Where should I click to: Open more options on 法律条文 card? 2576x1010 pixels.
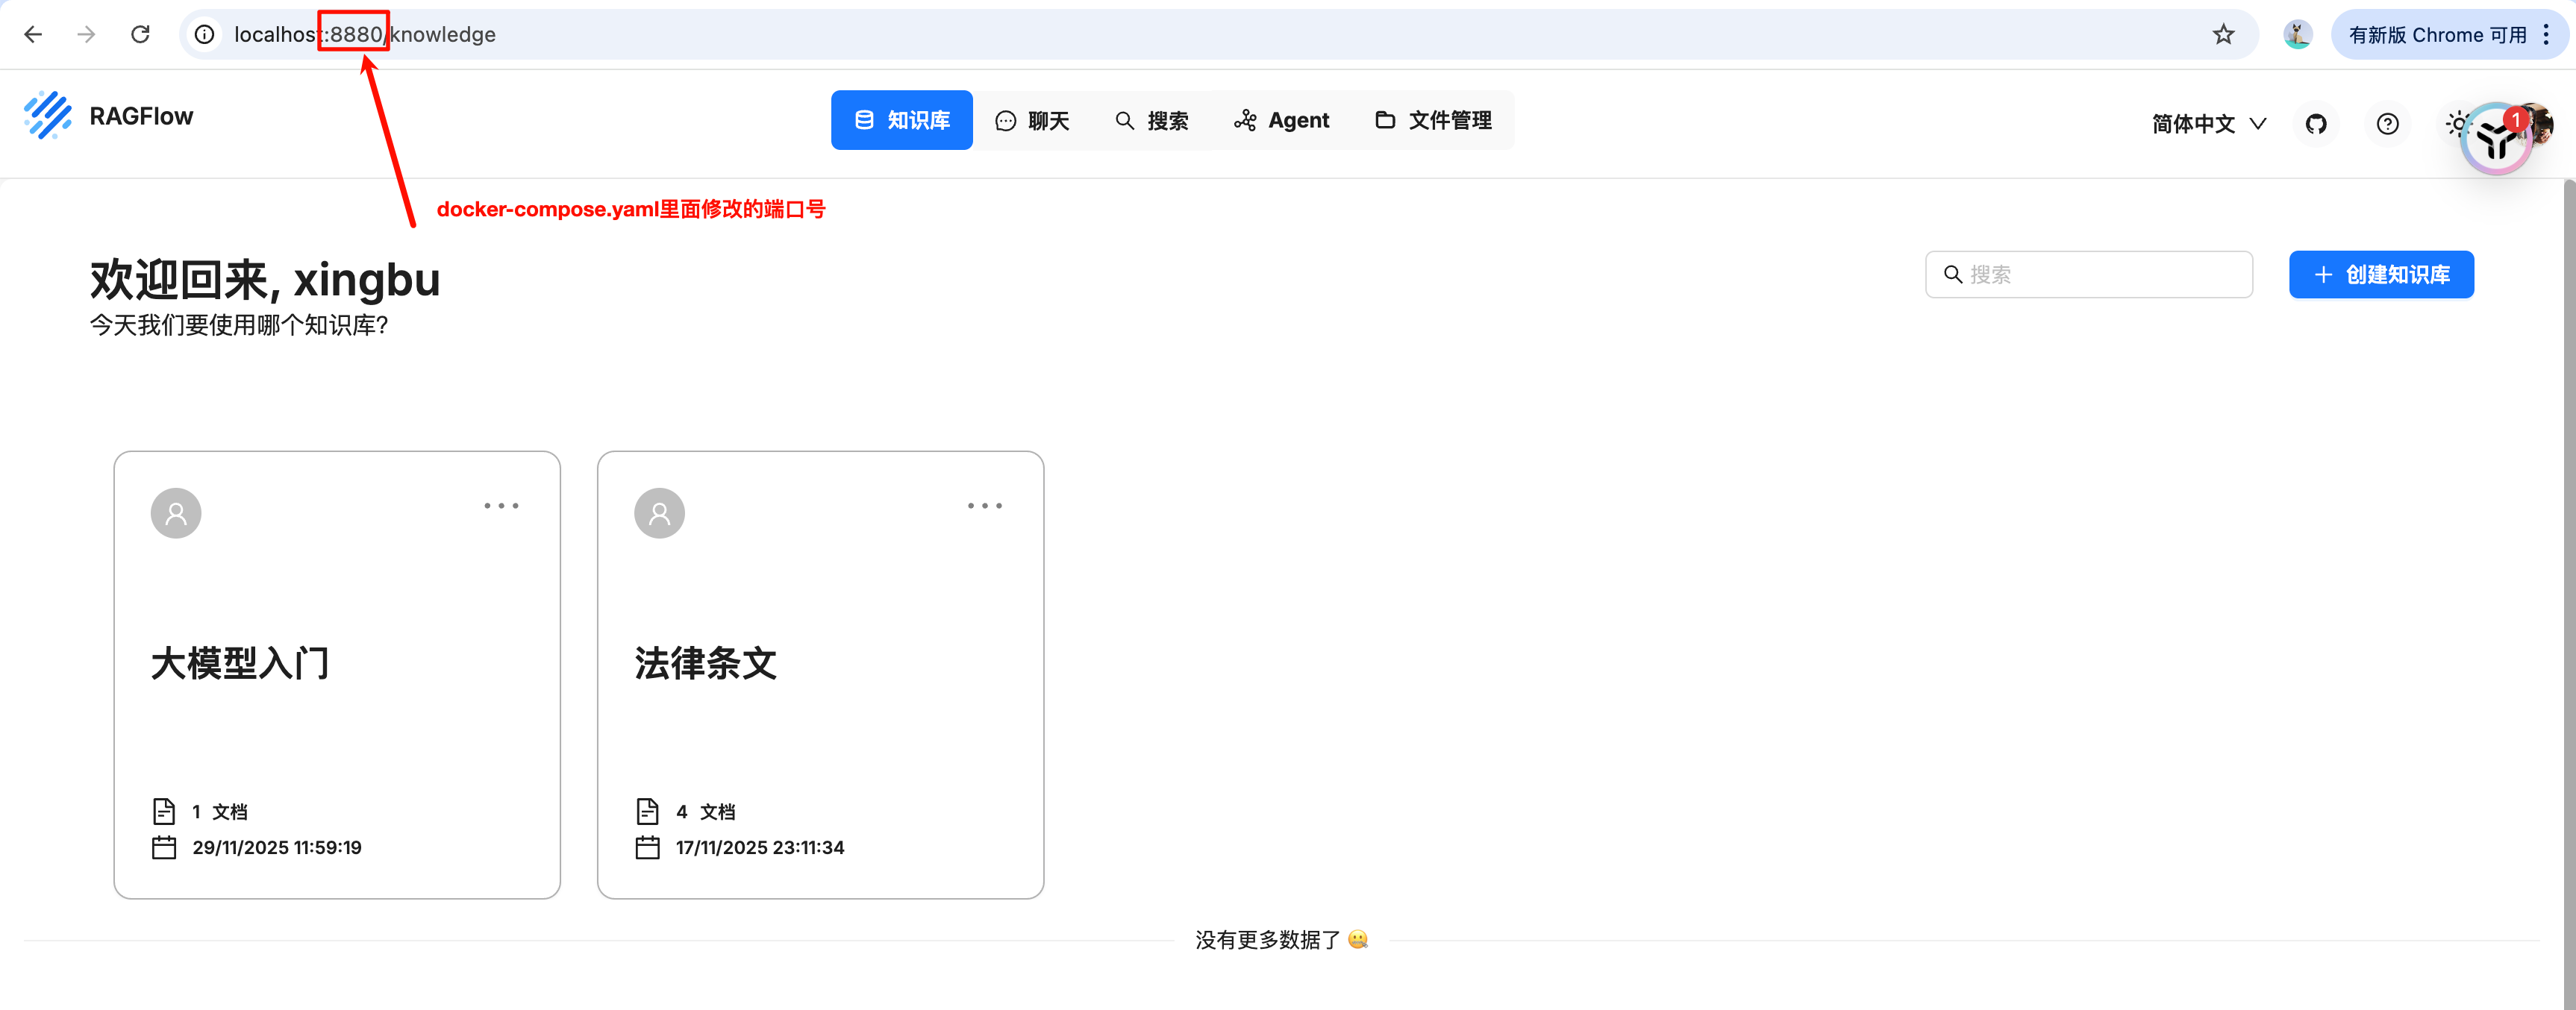[984, 506]
